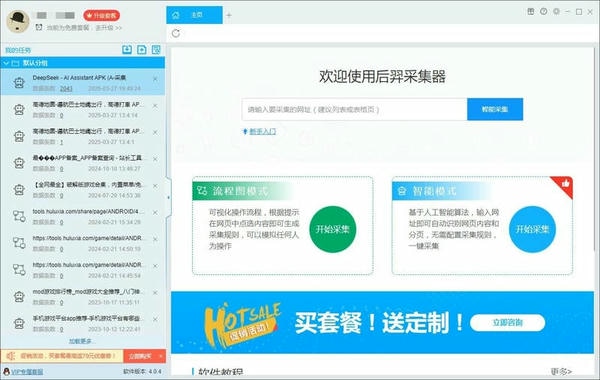This screenshot has height=380, width=600.
Task: Collapse the 默认分组 group
Action: (x=7, y=63)
